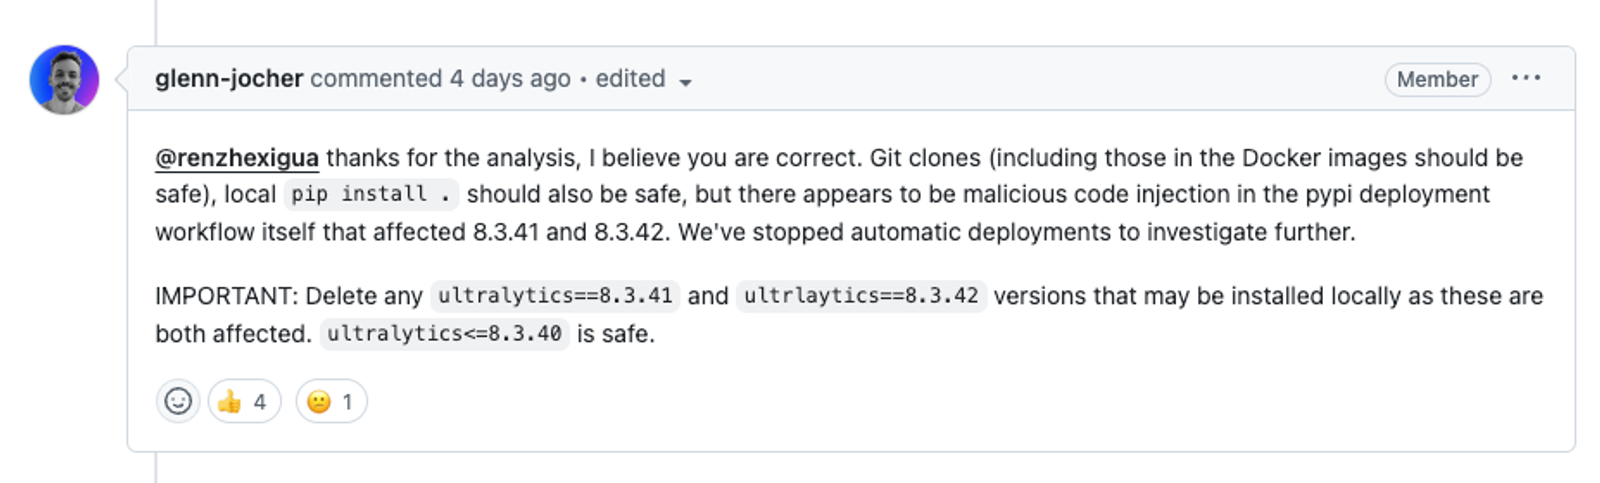Click the caret arrow beside "edited"
1600x483 pixels.
click(x=685, y=82)
